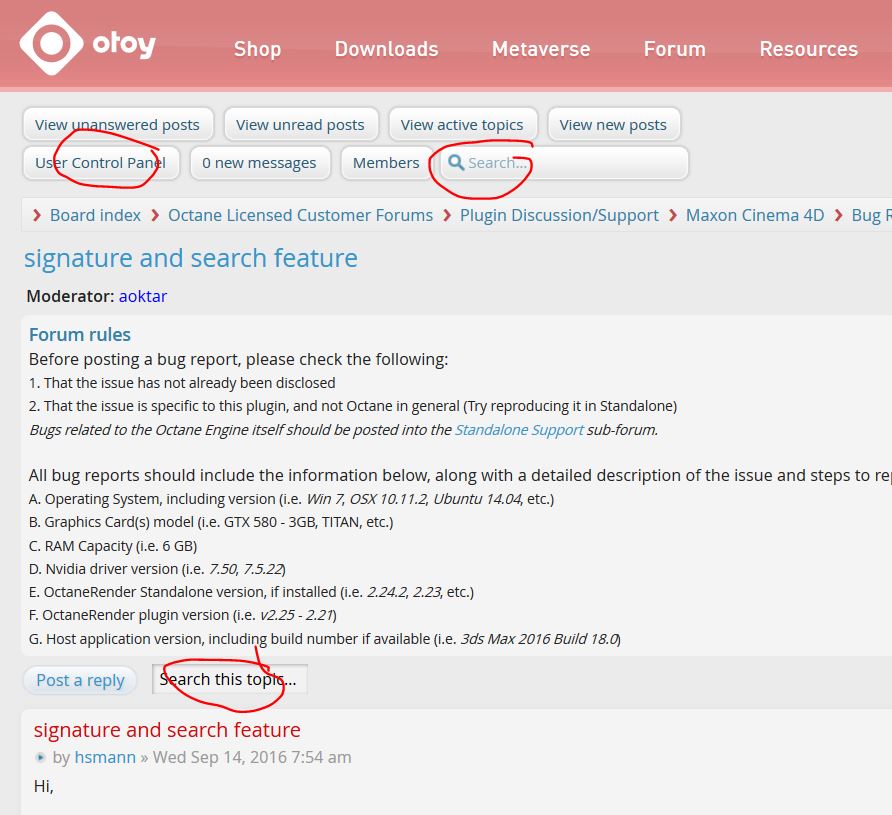
Task: Open the Shop menu
Action: 257,49
